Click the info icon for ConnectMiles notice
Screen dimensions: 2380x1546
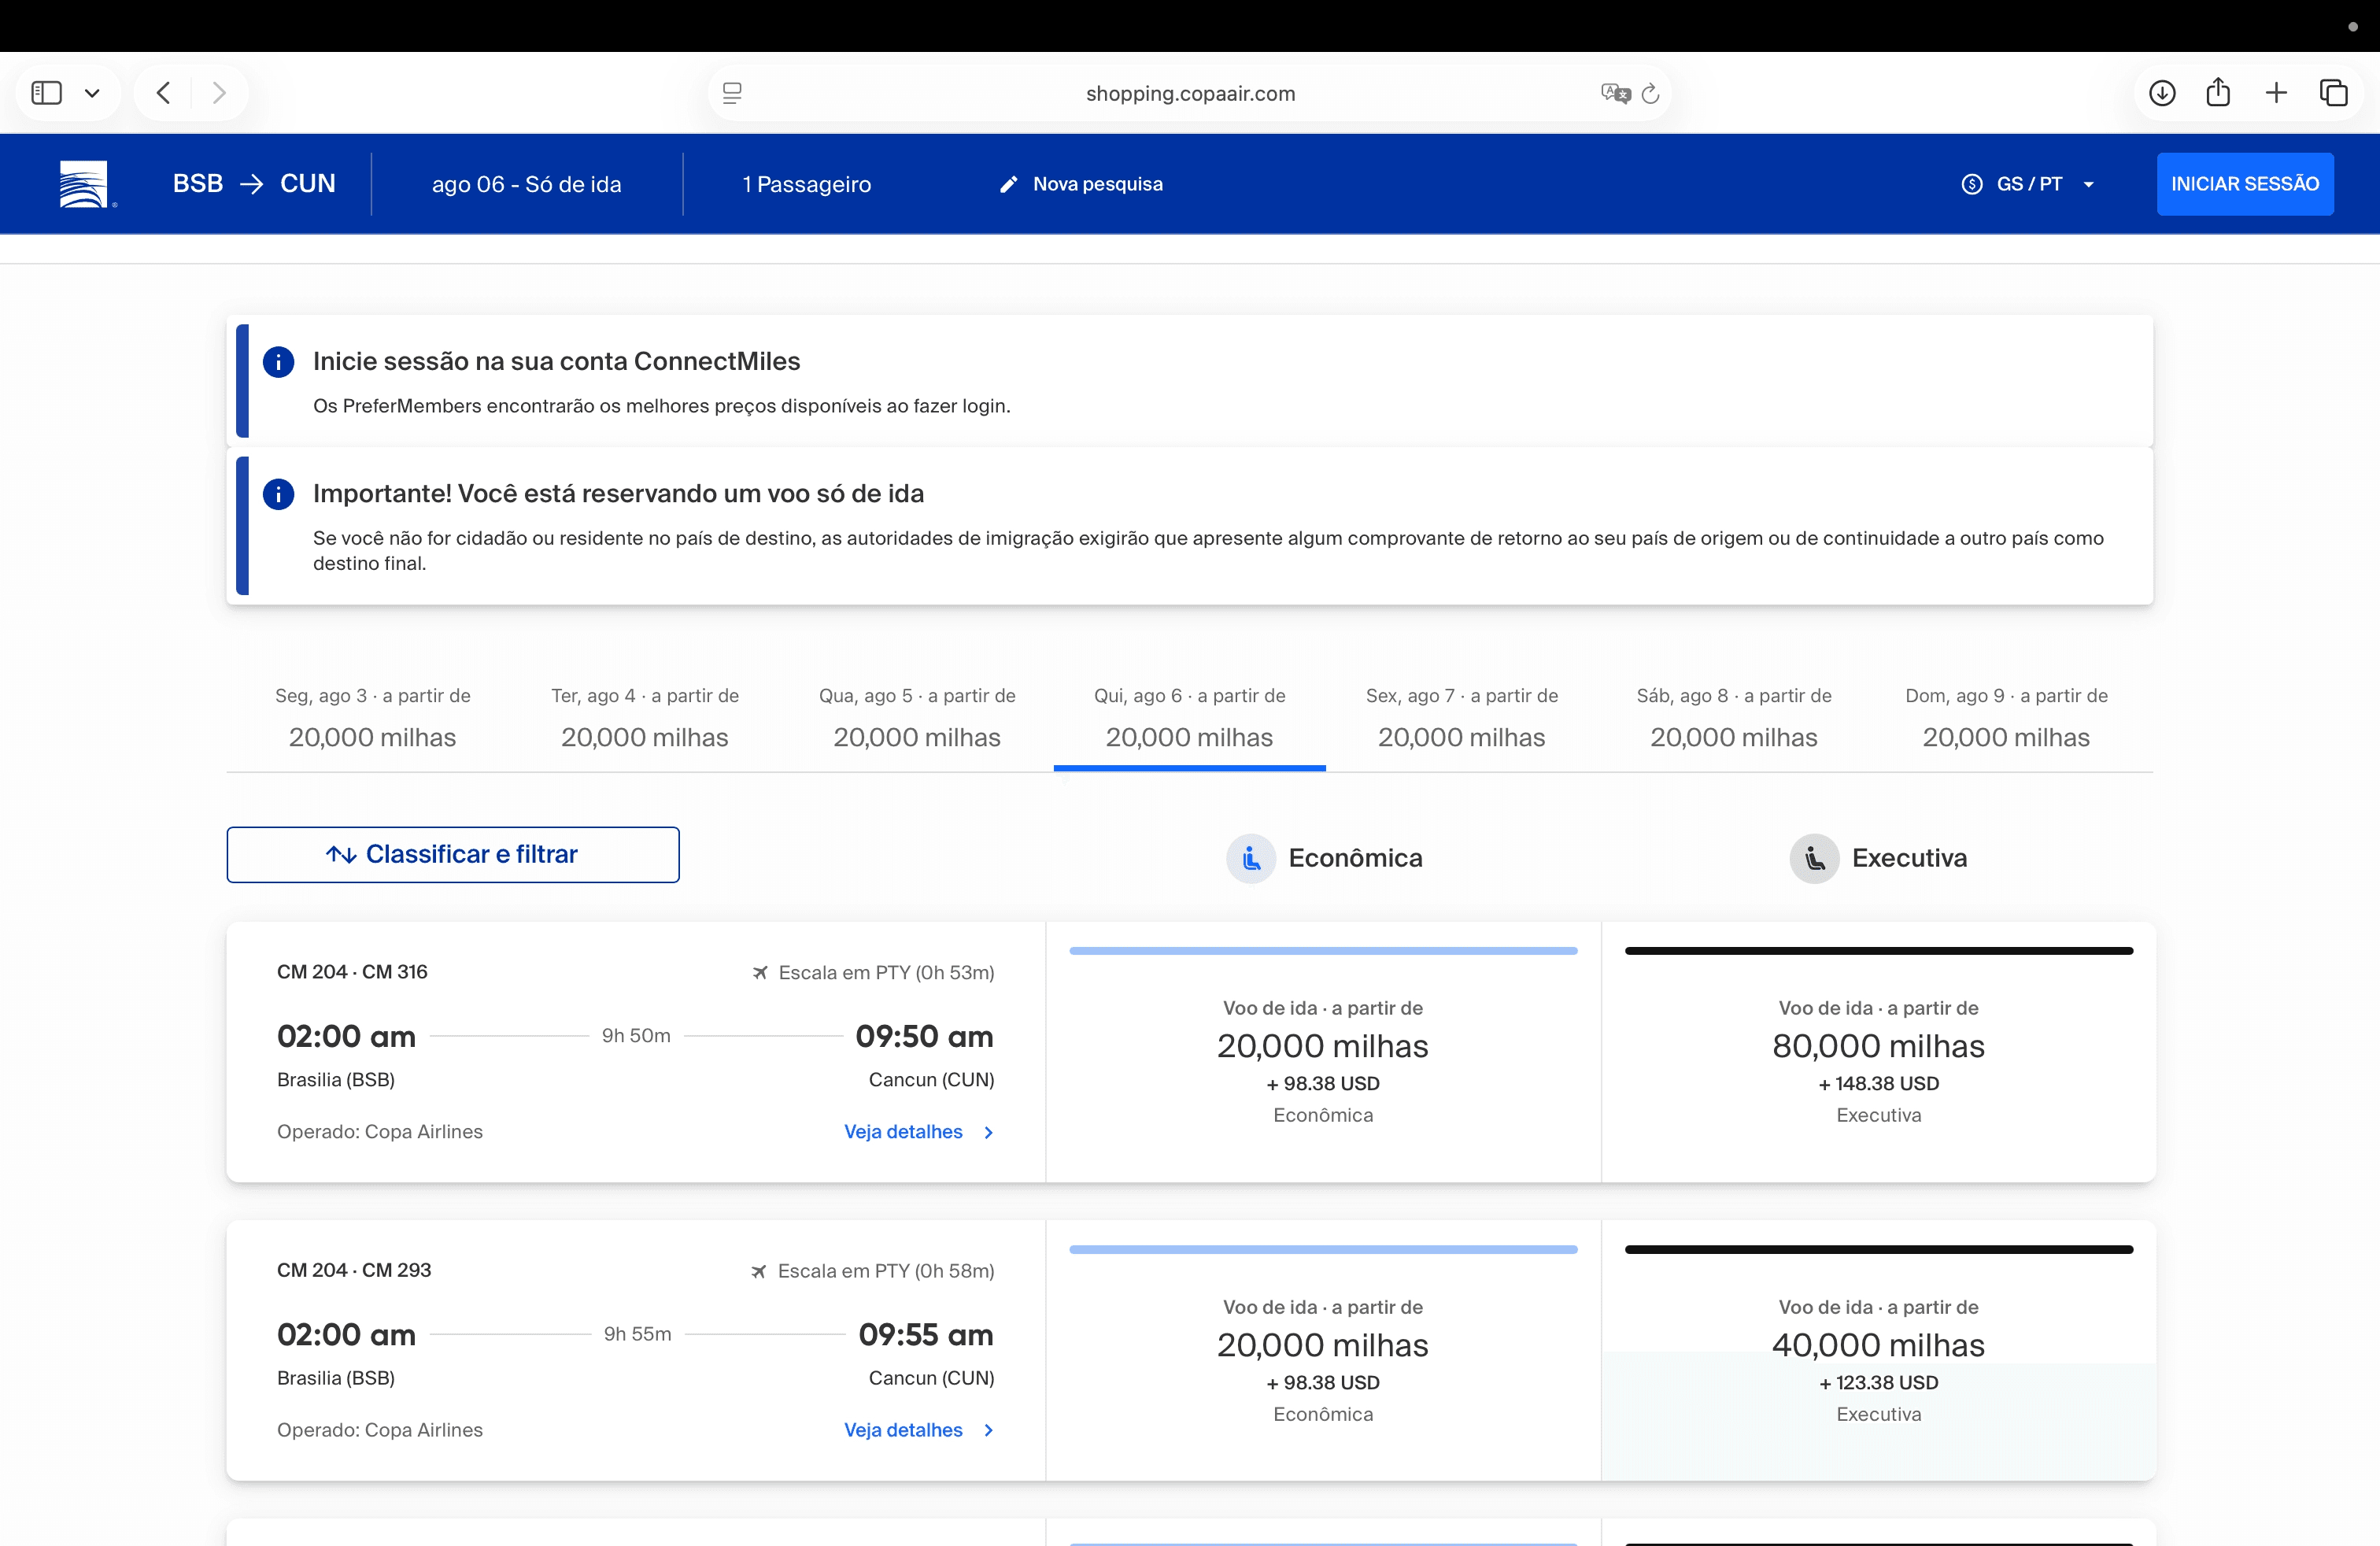278,362
